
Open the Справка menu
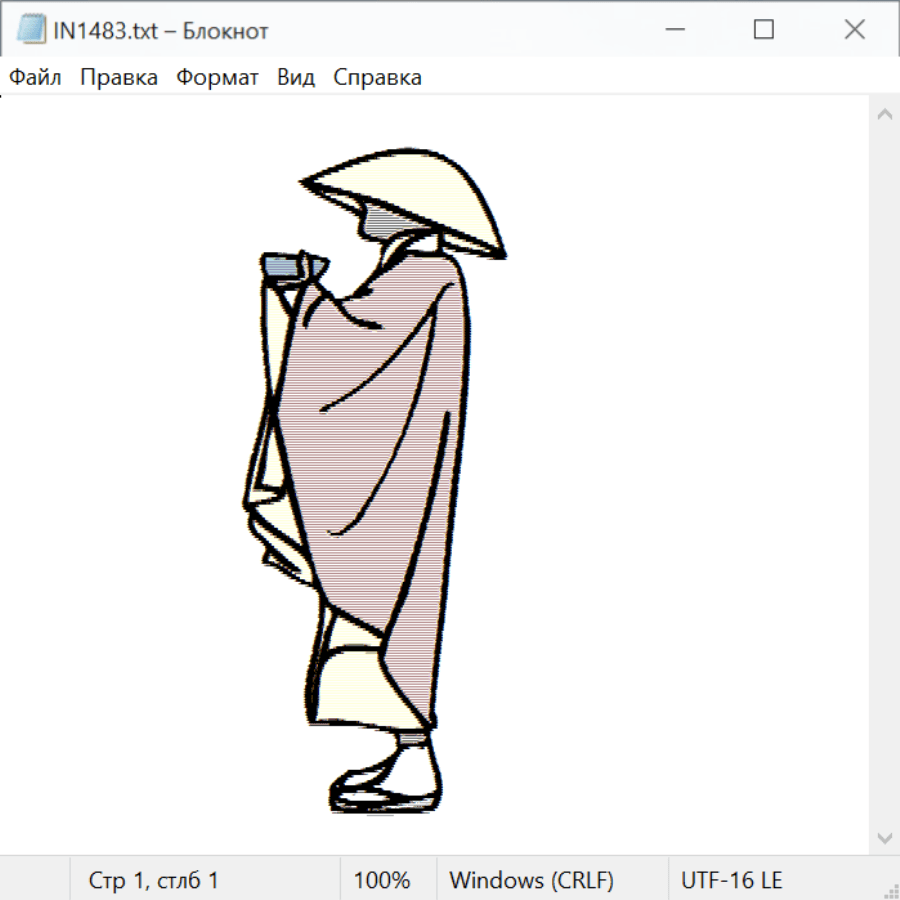pyautogui.click(x=377, y=78)
